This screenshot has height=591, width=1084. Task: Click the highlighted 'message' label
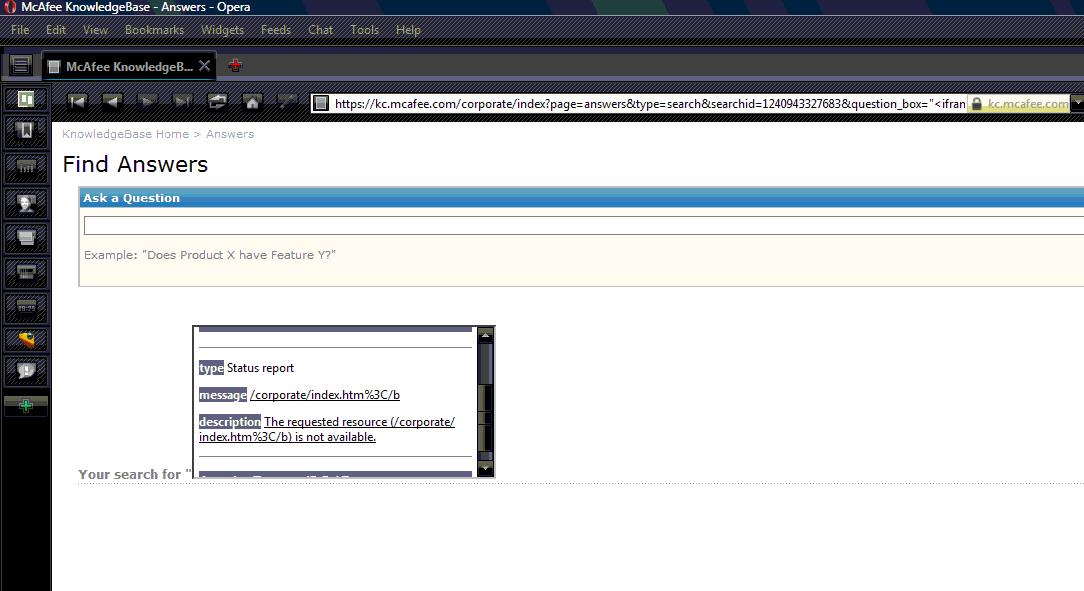(223, 395)
